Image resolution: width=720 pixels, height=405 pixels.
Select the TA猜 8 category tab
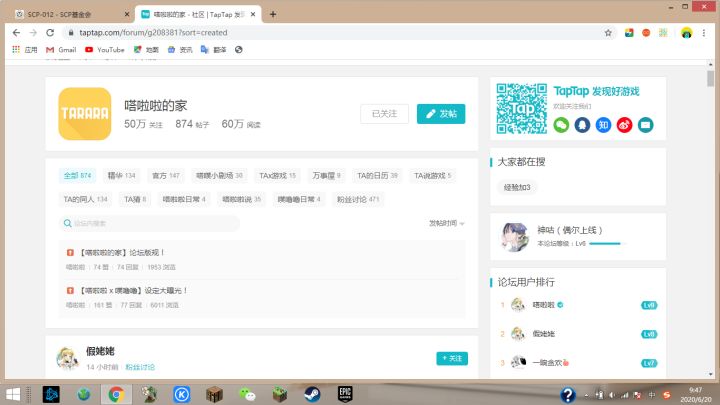tap(135, 199)
